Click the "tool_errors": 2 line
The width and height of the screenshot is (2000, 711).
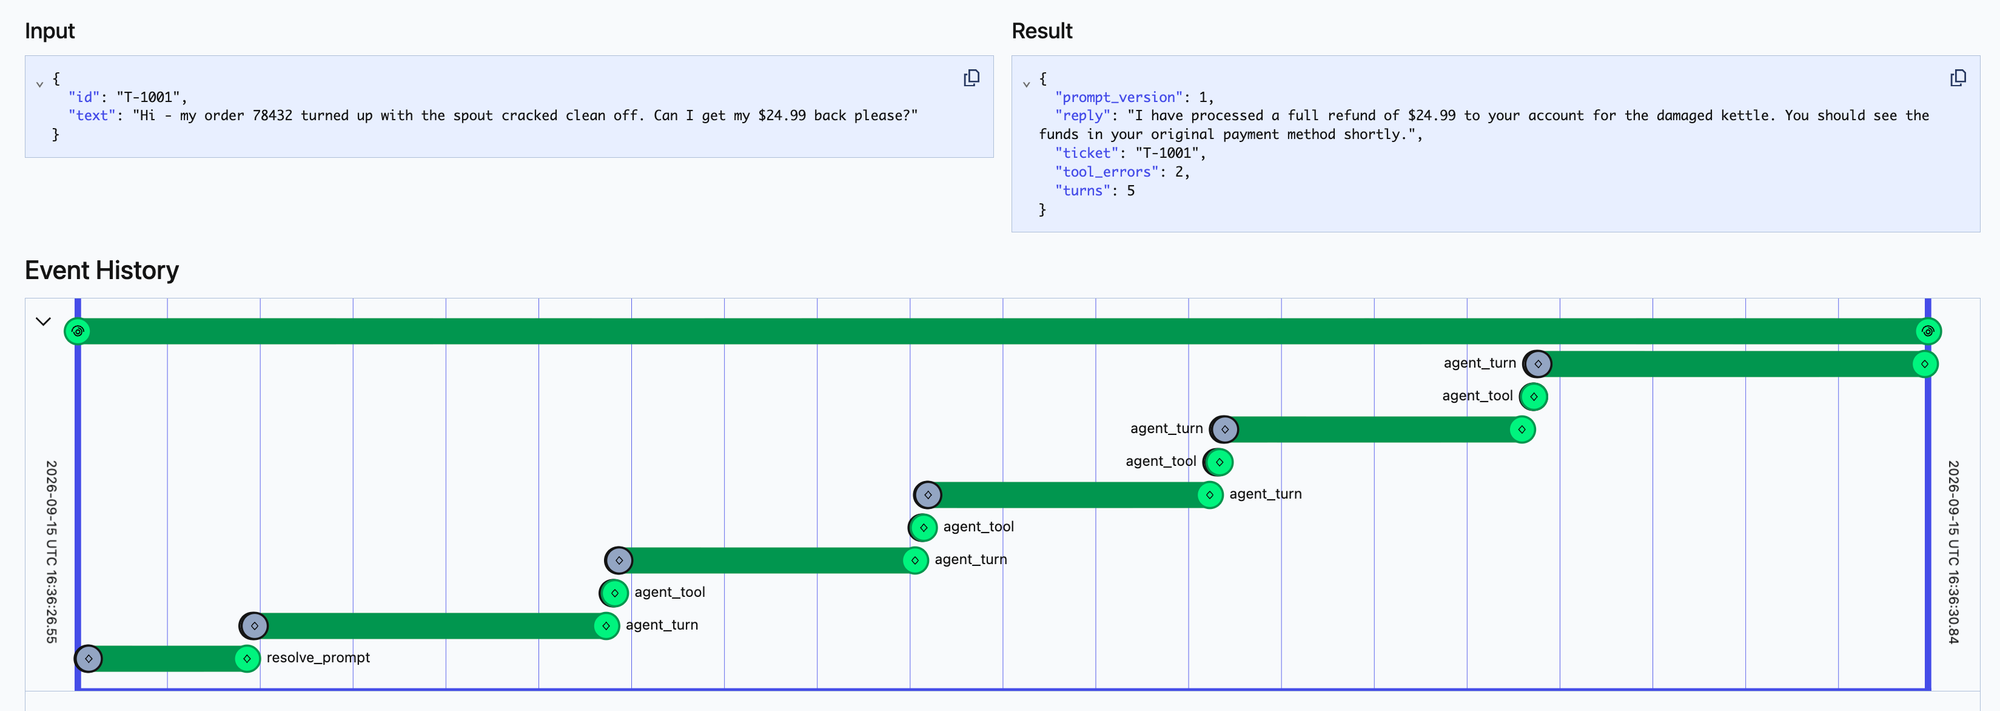[1123, 172]
